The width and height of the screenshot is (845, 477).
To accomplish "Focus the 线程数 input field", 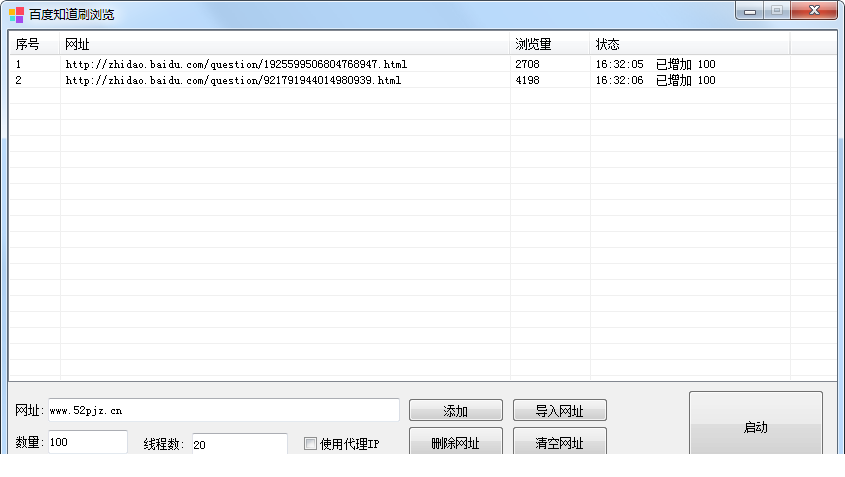I will pyautogui.click(x=240, y=444).
